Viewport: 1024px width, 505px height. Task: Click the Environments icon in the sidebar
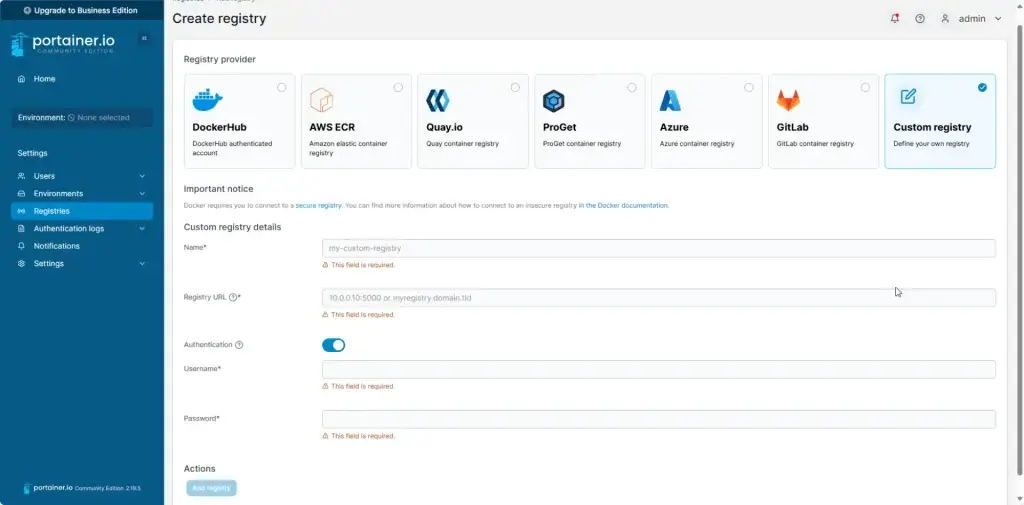point(22,194)
